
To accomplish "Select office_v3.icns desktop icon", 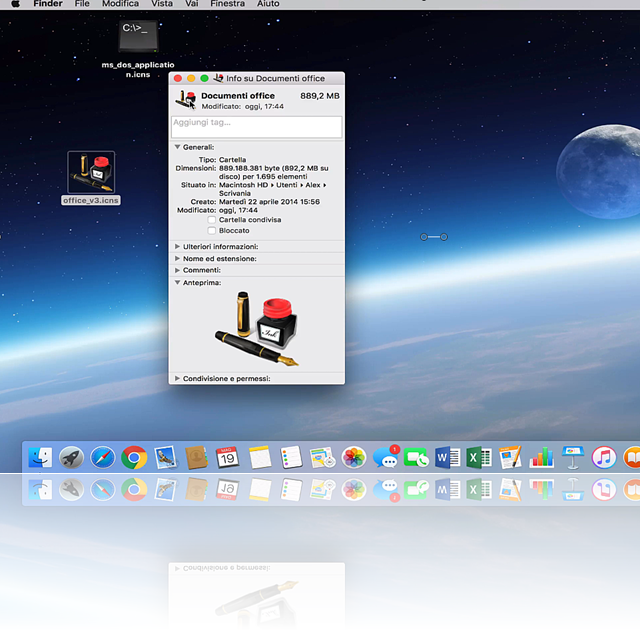I will pyautogui.click(x=91, y=172).
